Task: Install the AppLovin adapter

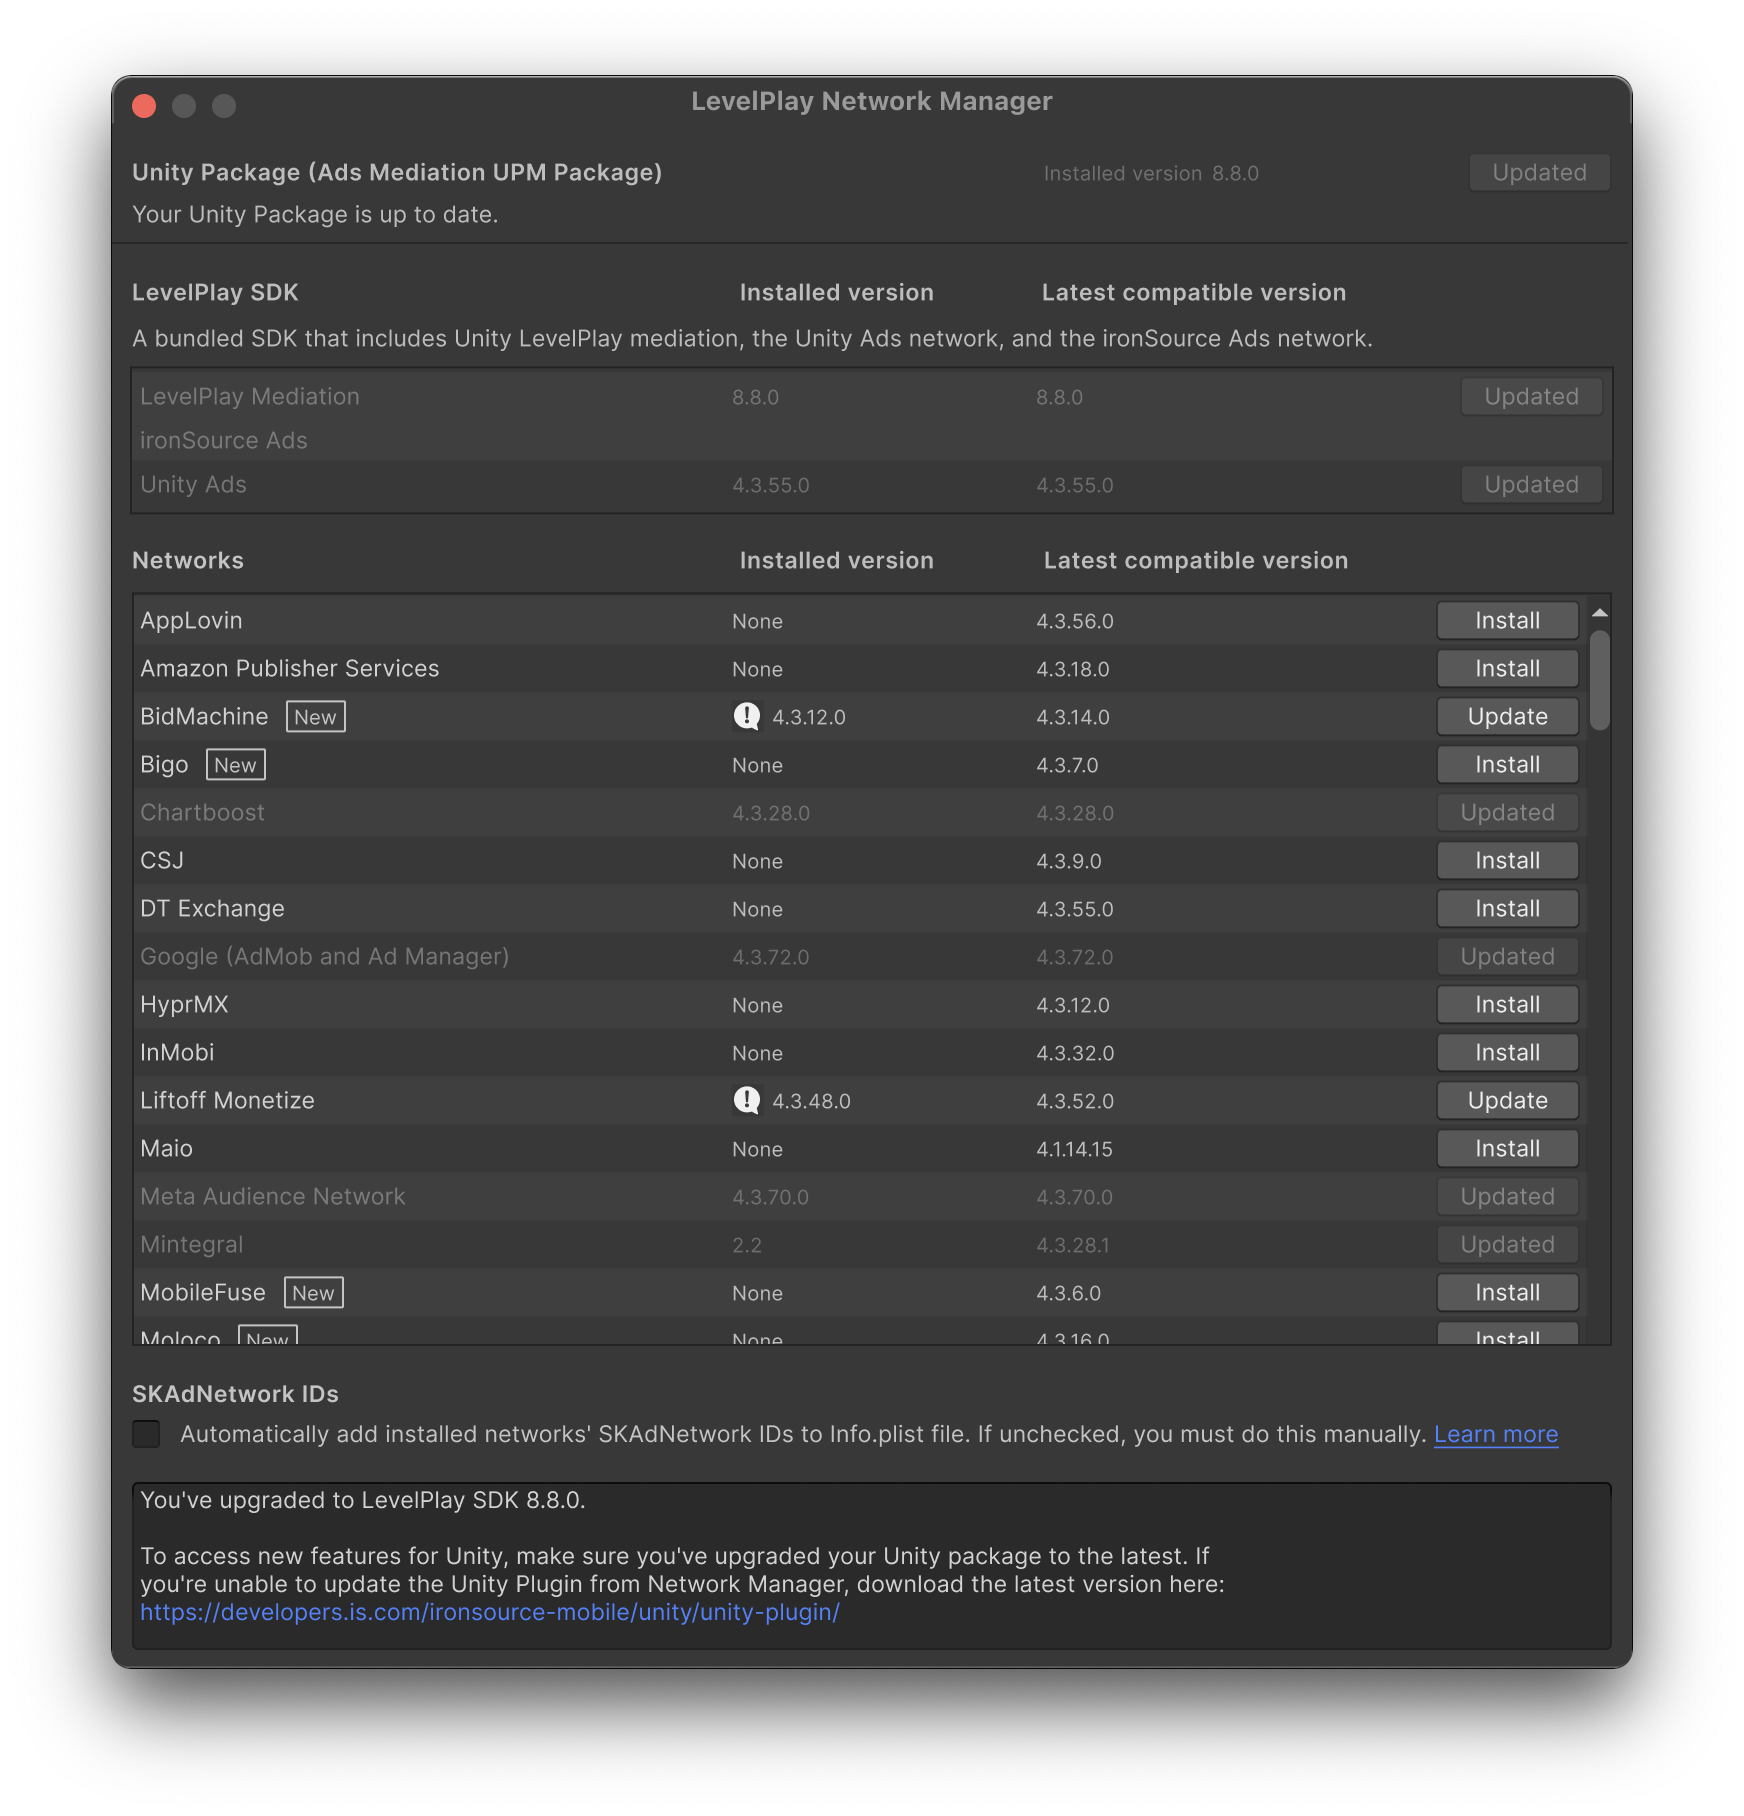Action: click(1506, 620)
